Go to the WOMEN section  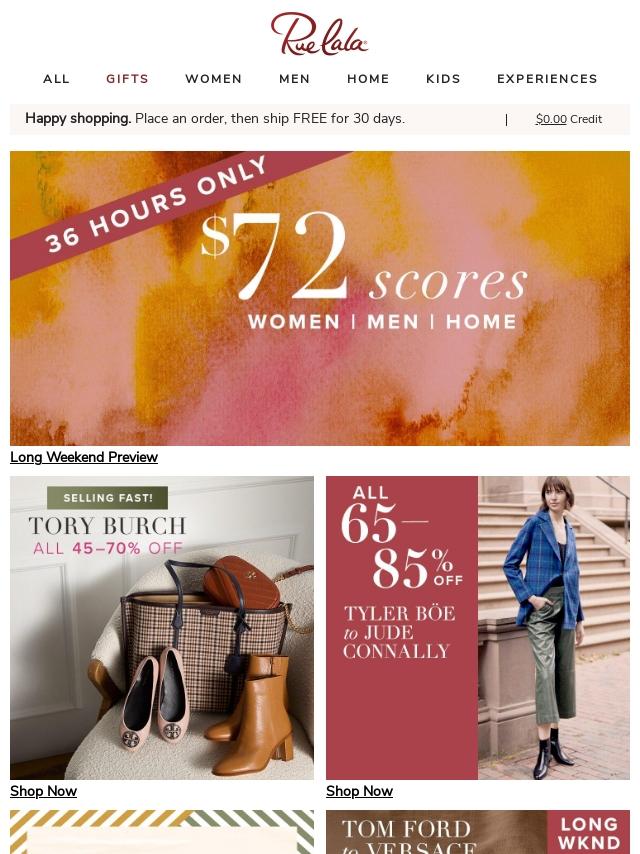pos(214,79)
